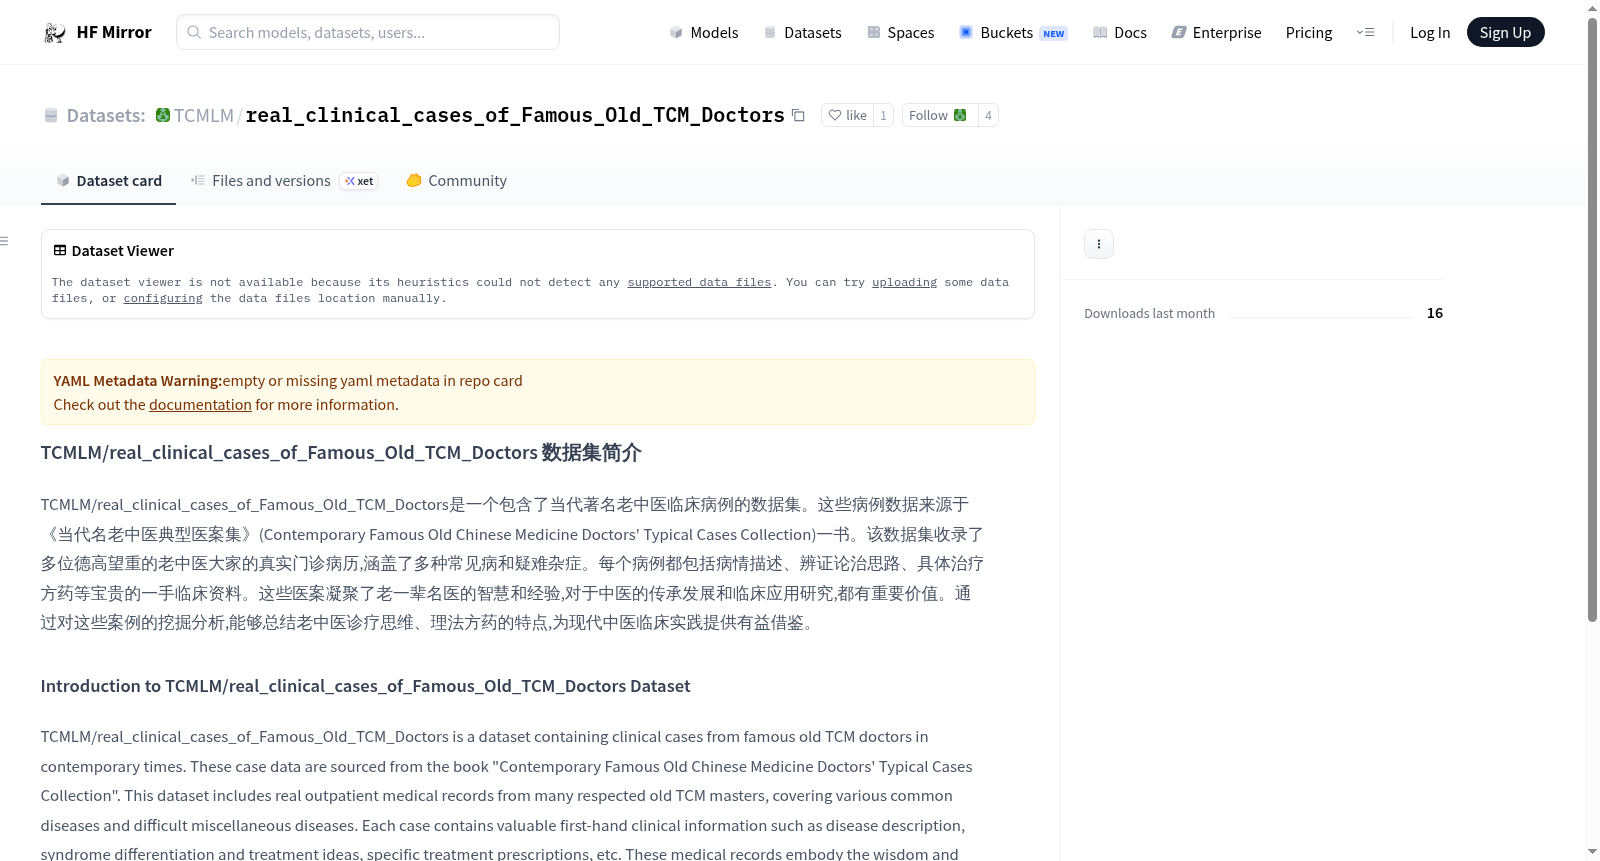Screen dimensions: 1600x861
Task: Click the search magnifier icon
Action: tap(195, 32)
